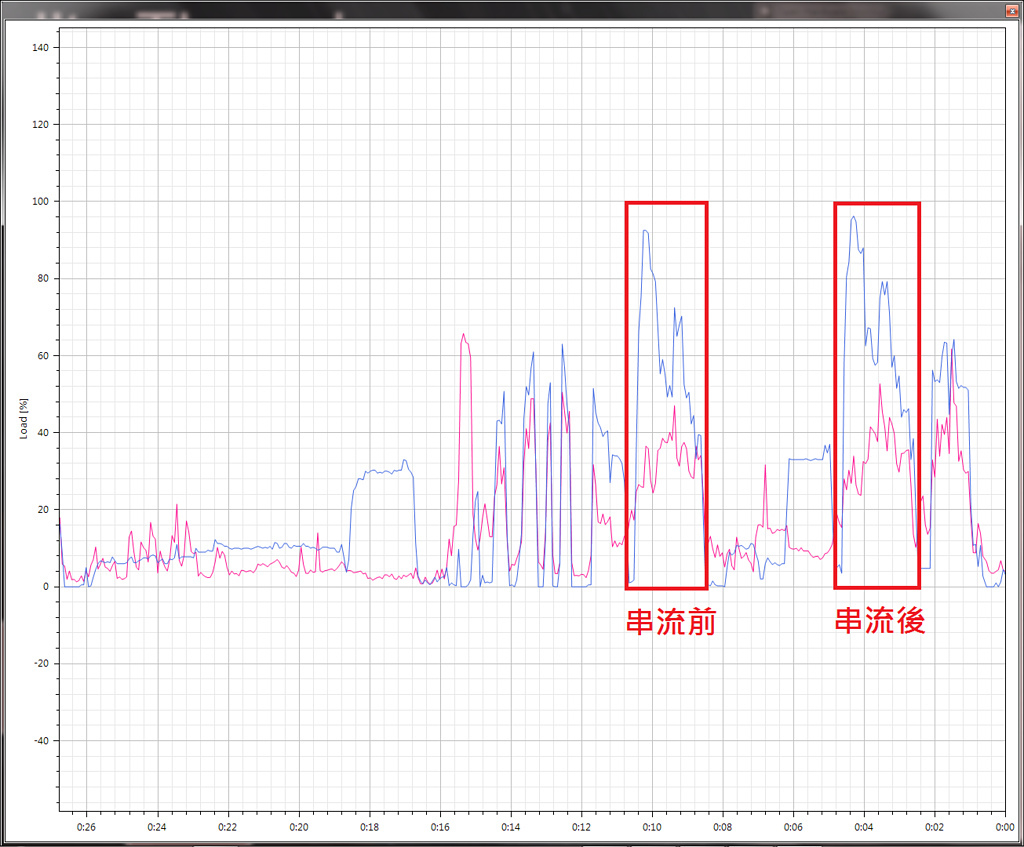Click the 0:04 tick on the time axis
Screen dimensions: 1024x847
click(x=863, y=827)
